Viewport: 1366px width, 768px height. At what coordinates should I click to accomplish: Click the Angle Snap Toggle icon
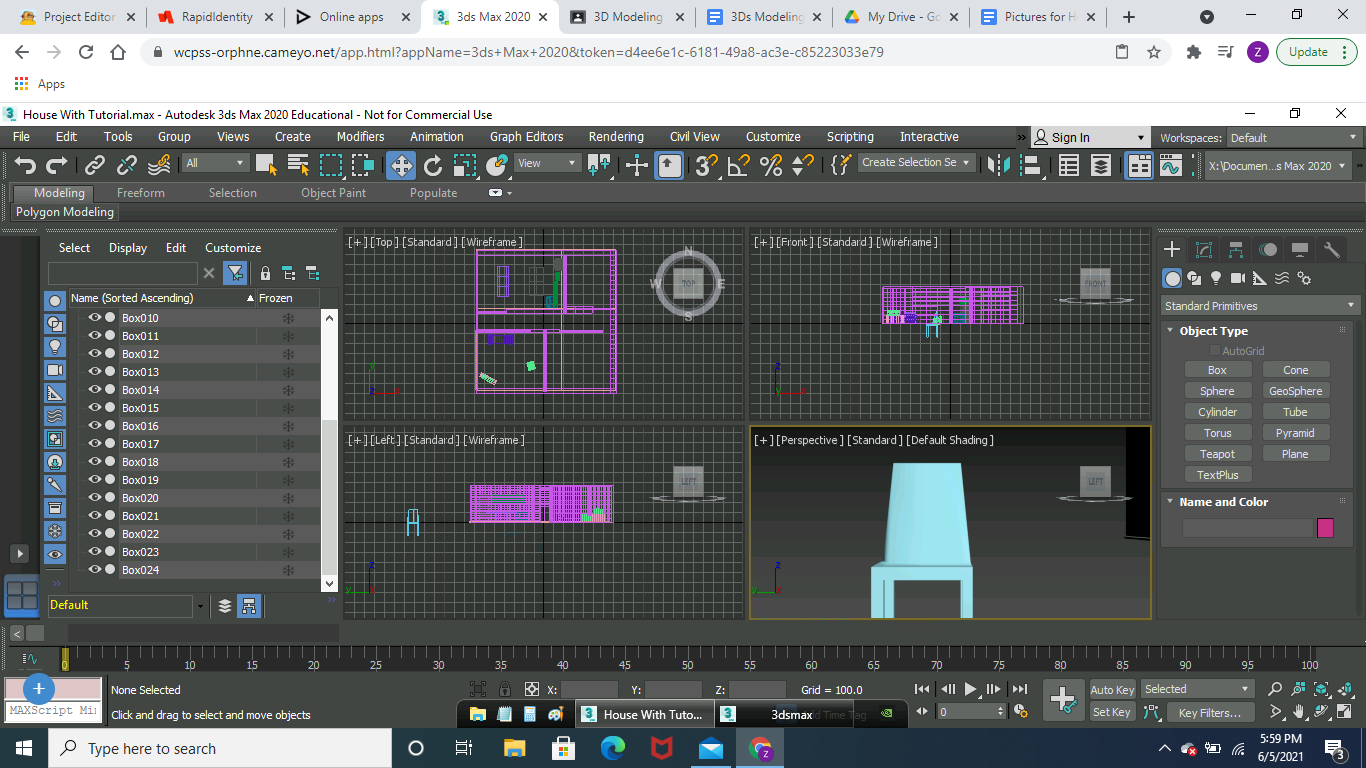click(x=738, y=165)
